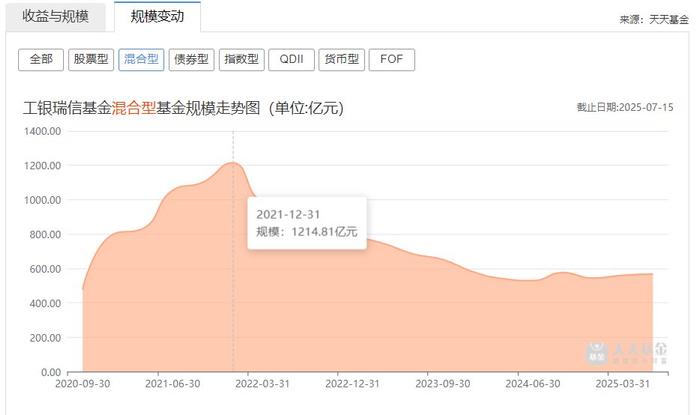
Task: Show 货币型 fund scale
Action: point(342,59)
